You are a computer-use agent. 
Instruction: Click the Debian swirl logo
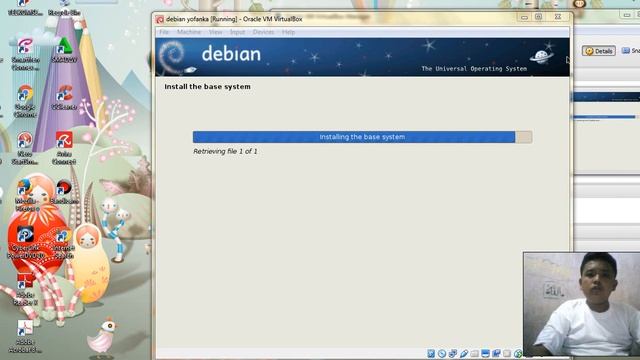pos(173,57)
